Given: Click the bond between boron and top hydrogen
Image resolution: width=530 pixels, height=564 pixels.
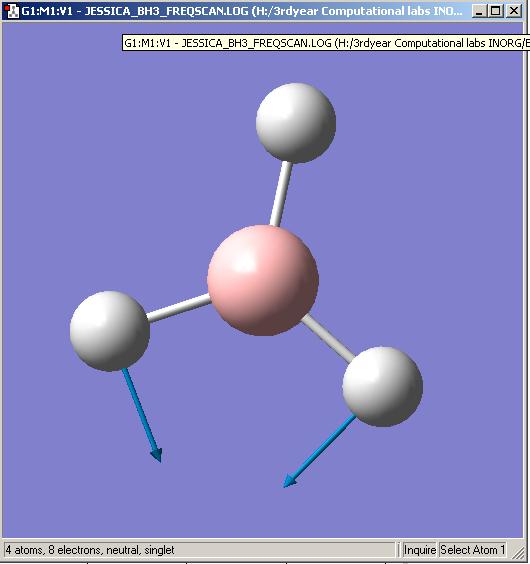Looking at the screenshot, I should [x=281, y=194].
